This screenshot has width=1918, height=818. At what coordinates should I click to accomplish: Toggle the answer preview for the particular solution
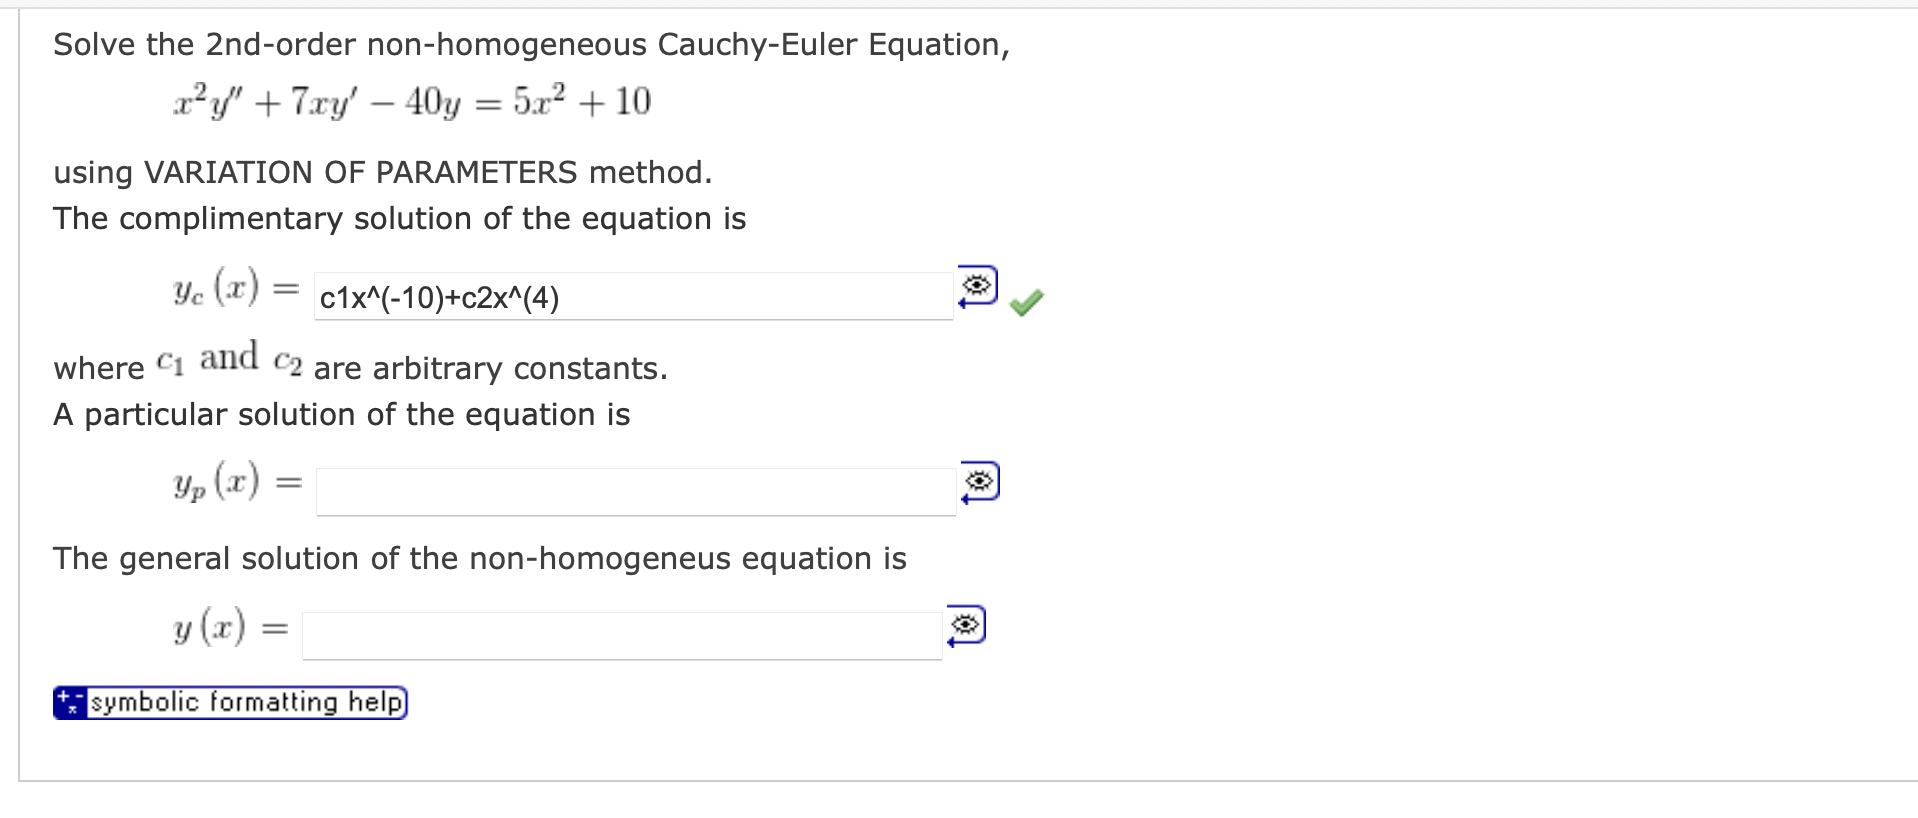click(981, 482)
